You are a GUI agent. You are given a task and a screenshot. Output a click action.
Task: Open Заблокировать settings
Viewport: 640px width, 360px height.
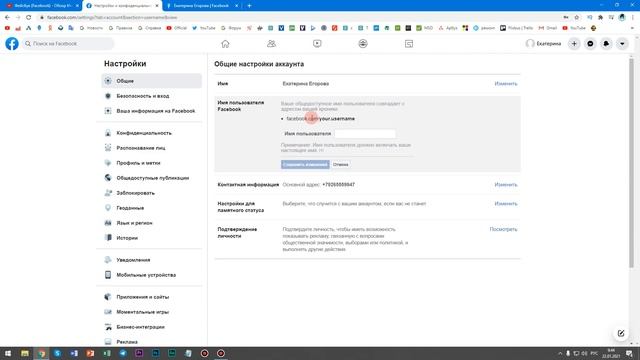coord(151,193)
